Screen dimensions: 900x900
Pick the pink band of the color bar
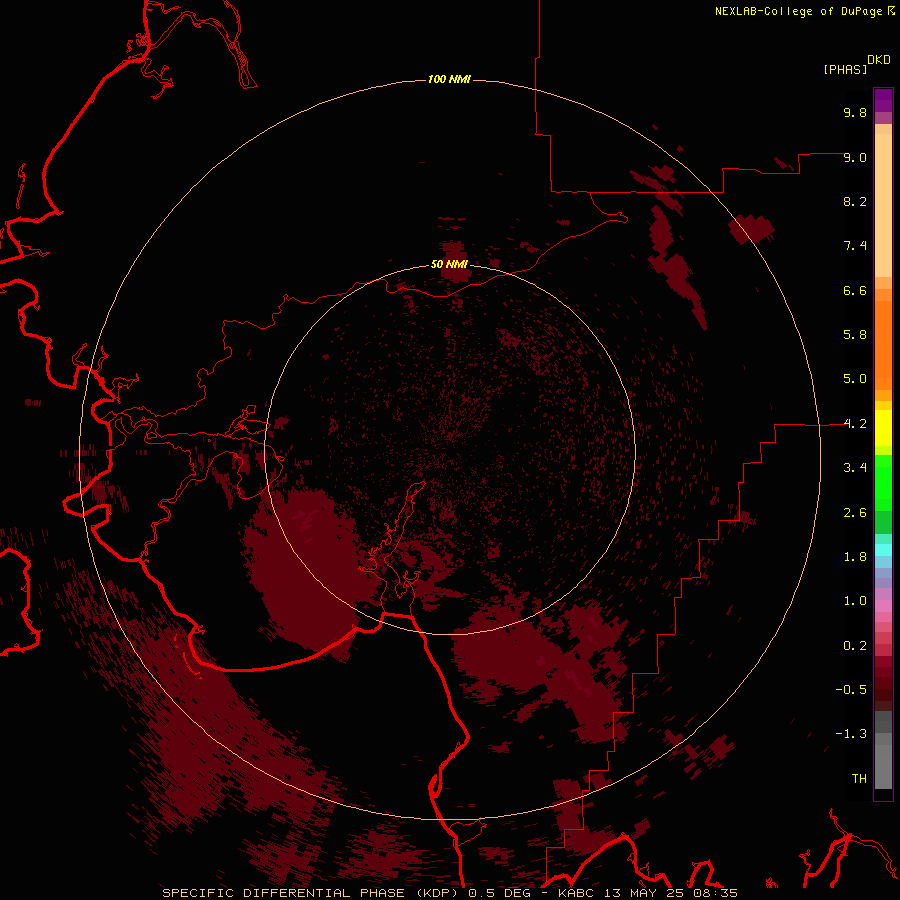tap(883, 606)
